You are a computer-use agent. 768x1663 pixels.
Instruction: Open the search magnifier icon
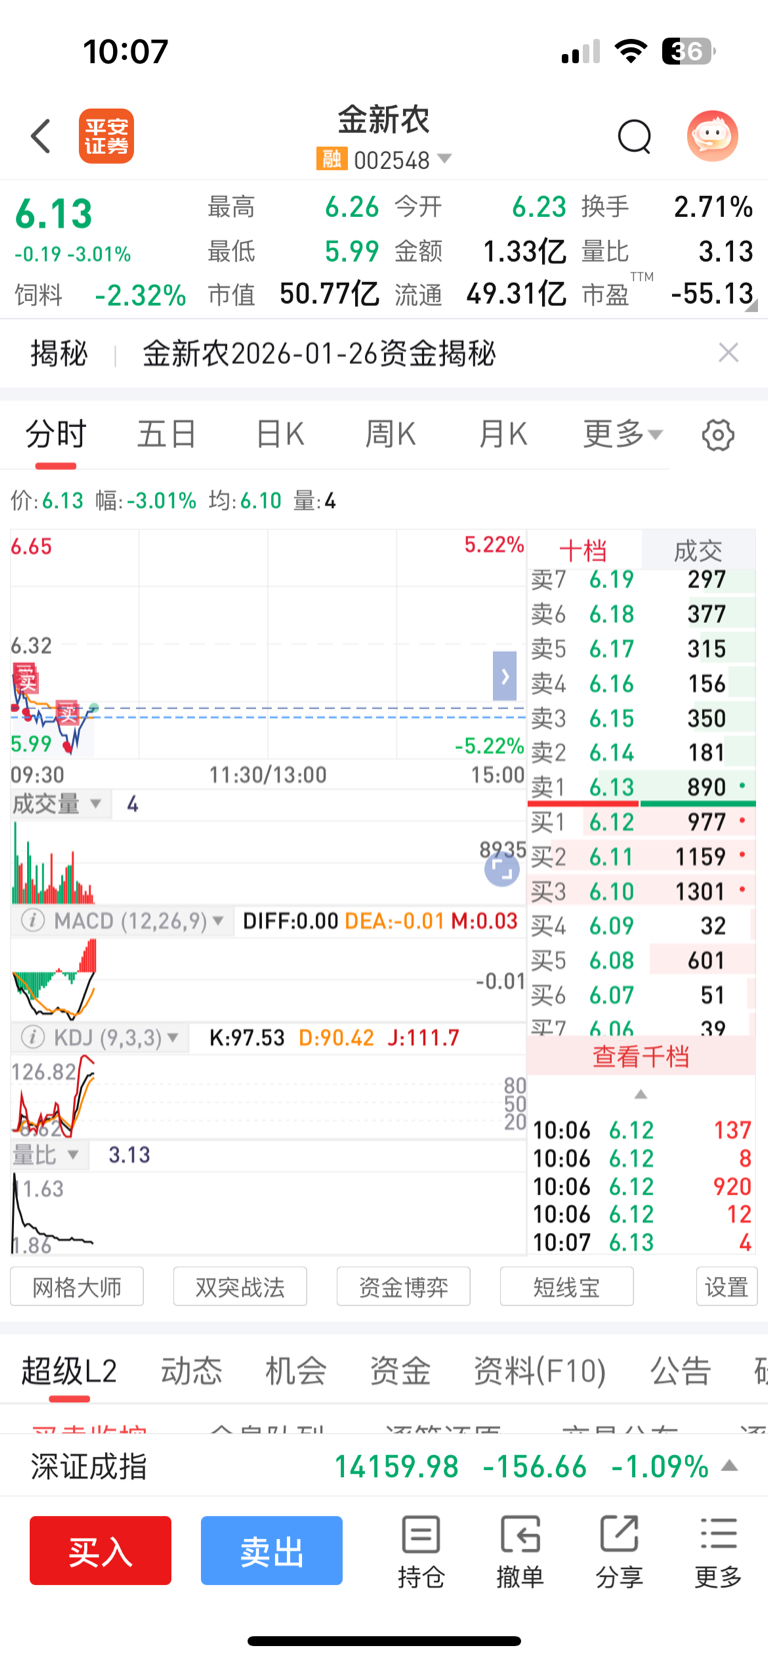point(634,136)
